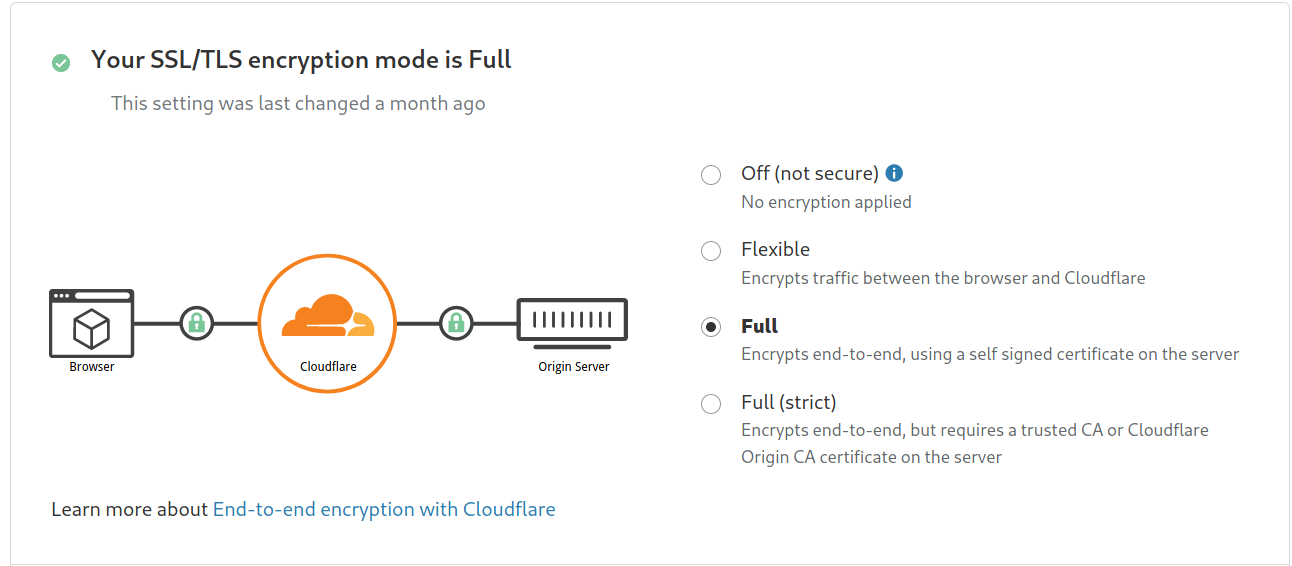Click the Browser window icon in diagram

tap(91, 323)
